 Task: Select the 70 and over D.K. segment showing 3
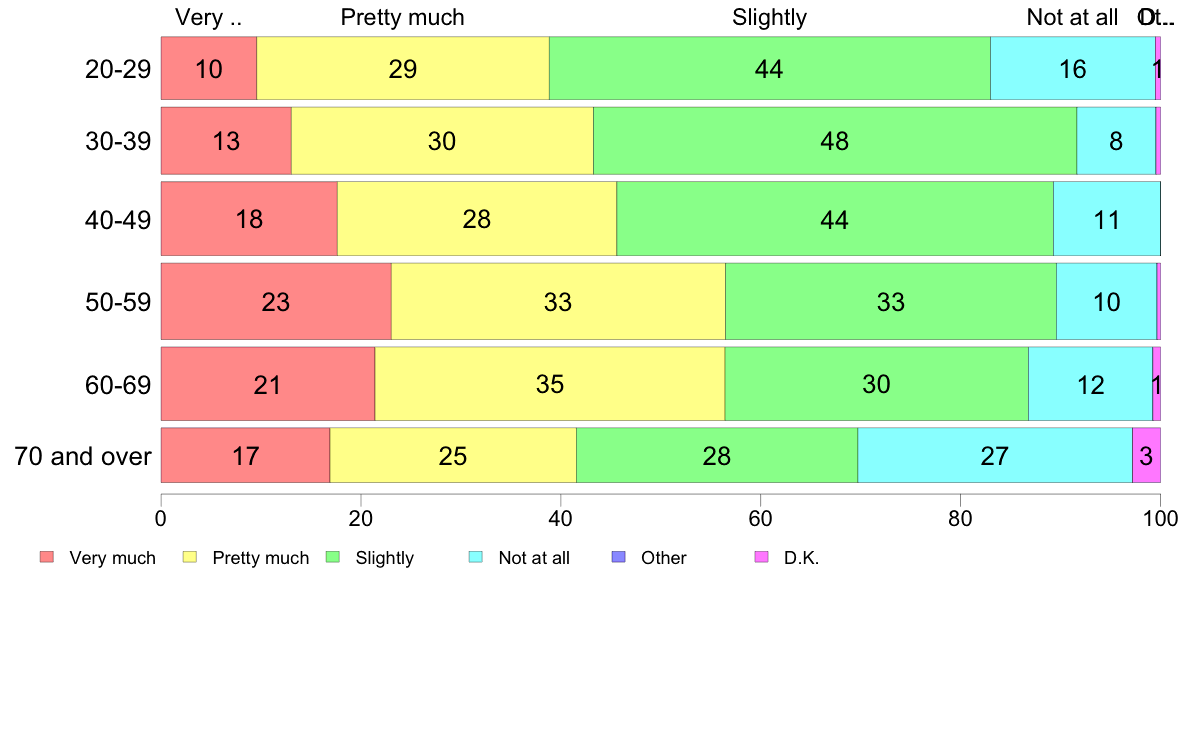(1146, 456)
